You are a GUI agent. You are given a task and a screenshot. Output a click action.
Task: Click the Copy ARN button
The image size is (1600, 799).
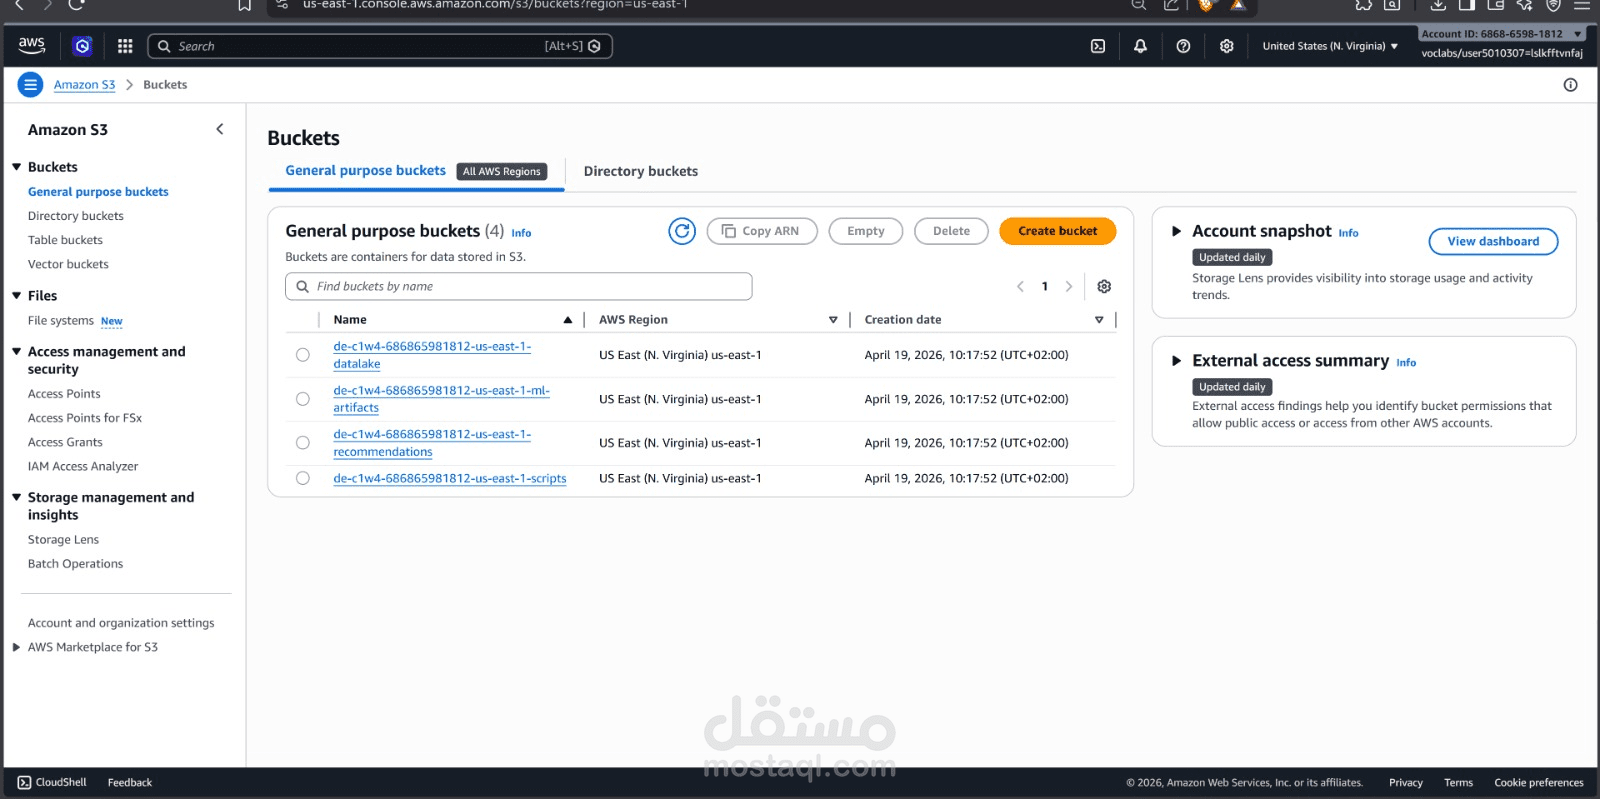coord(762,231)
